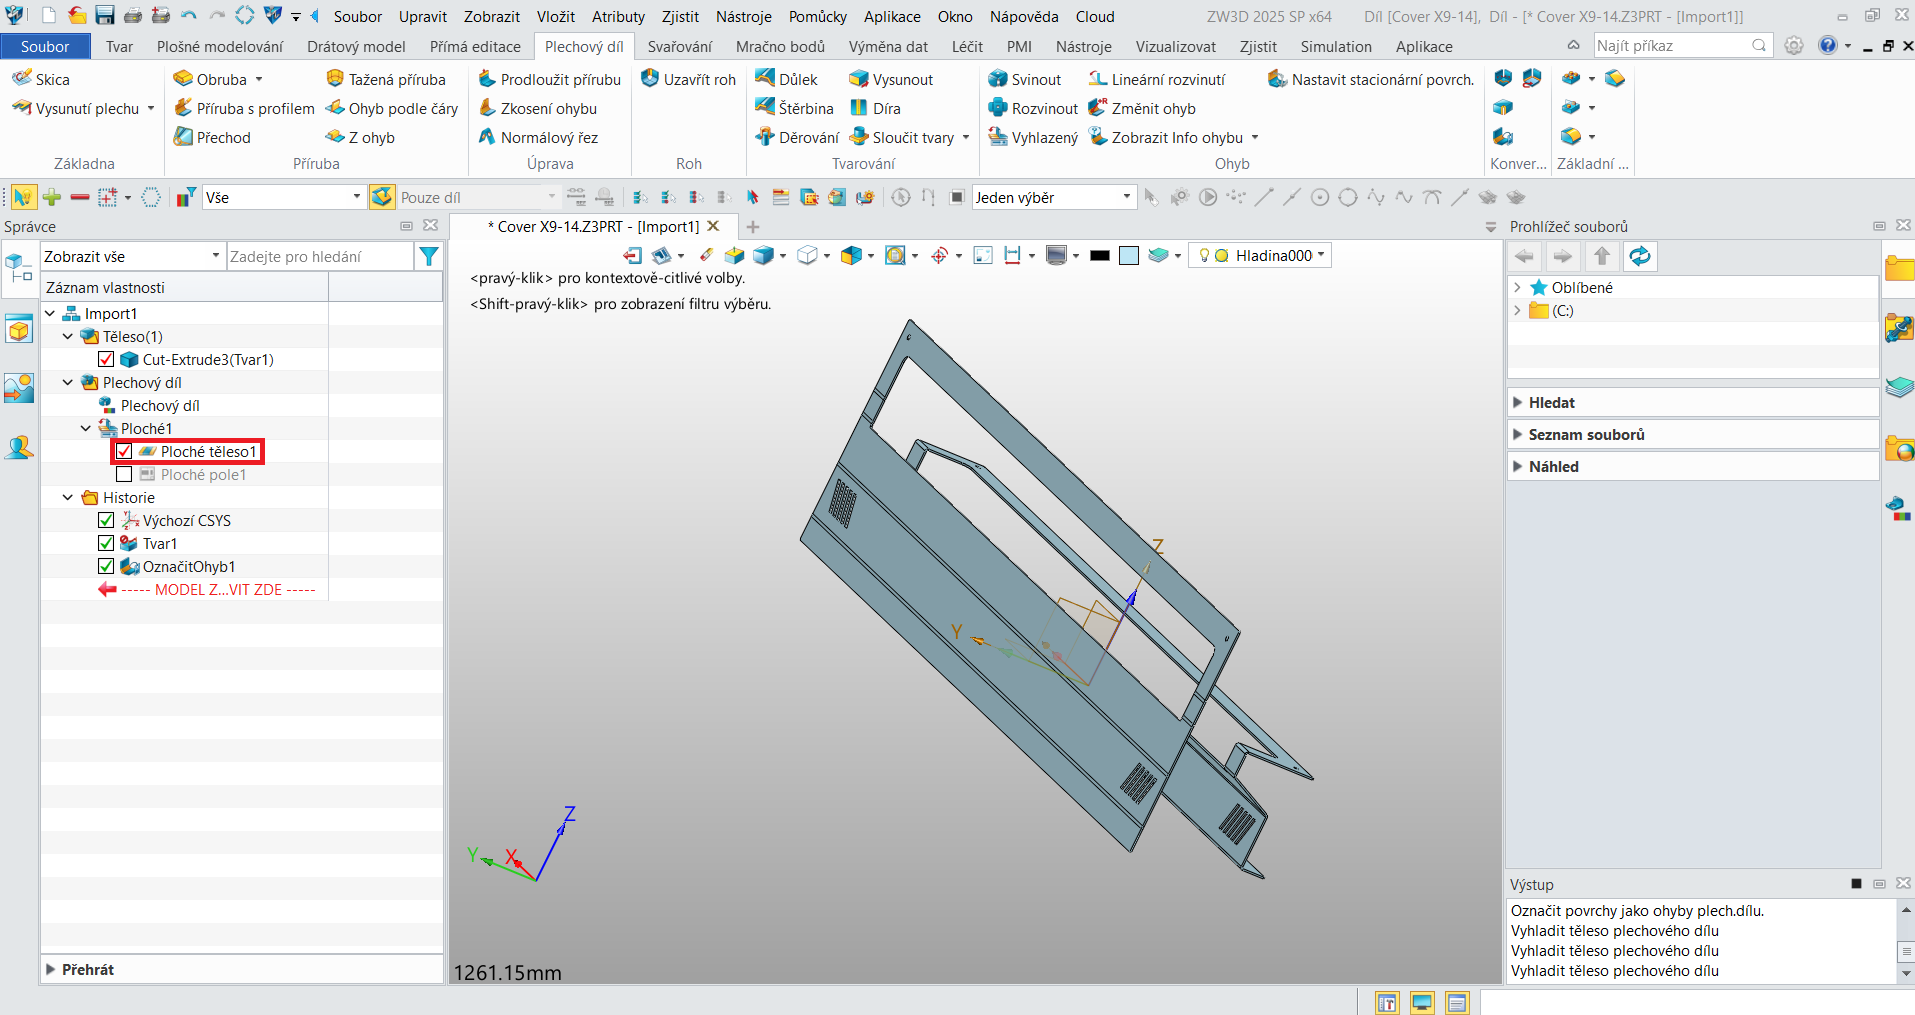Click the Najít příkaz command search box
This screenshot has width=1915, height=1015.
coord(1683,46)
